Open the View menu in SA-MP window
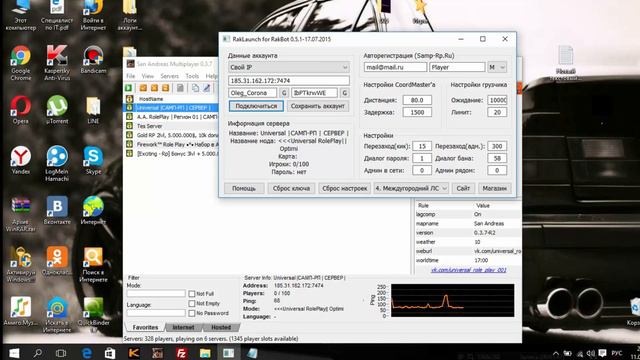The height and width of the screenshot is (360, 640). click(x=147, y=76)
